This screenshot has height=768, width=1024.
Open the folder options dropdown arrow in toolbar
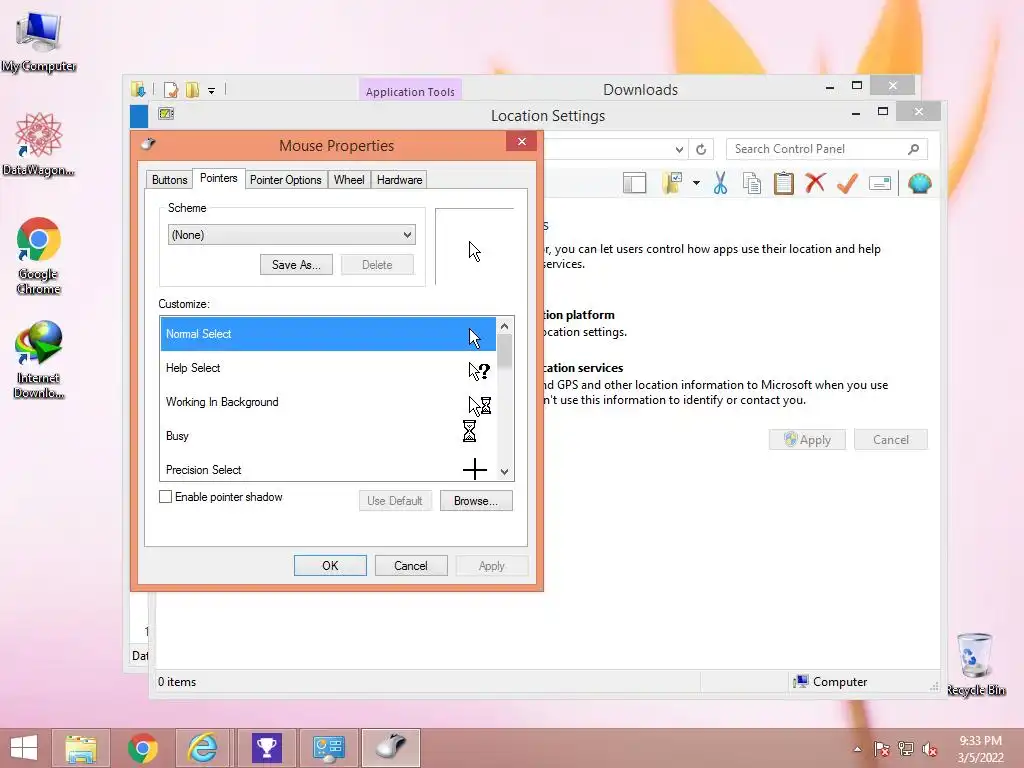point(696,184)
